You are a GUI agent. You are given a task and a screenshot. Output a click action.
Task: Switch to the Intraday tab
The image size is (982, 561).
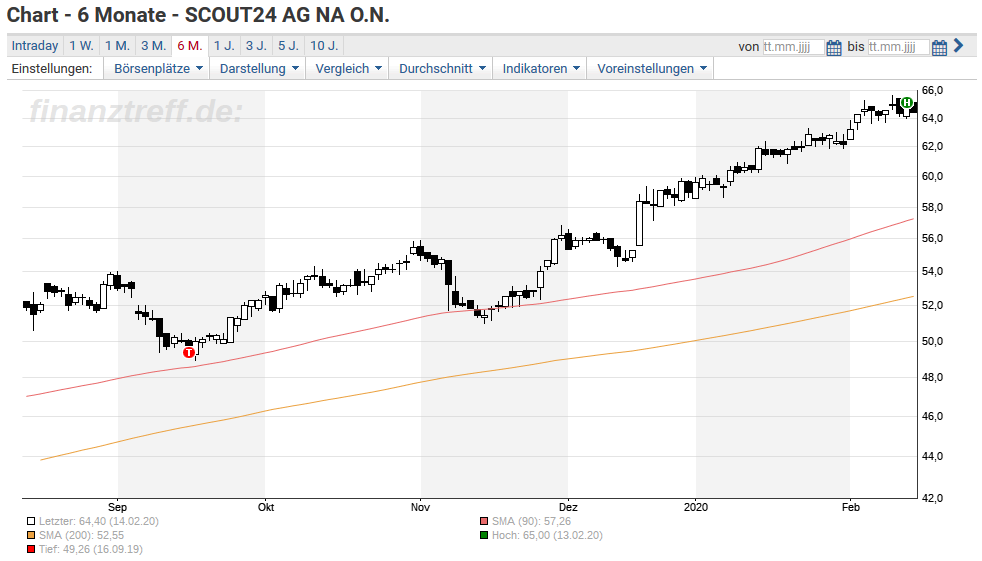(35, 46)
